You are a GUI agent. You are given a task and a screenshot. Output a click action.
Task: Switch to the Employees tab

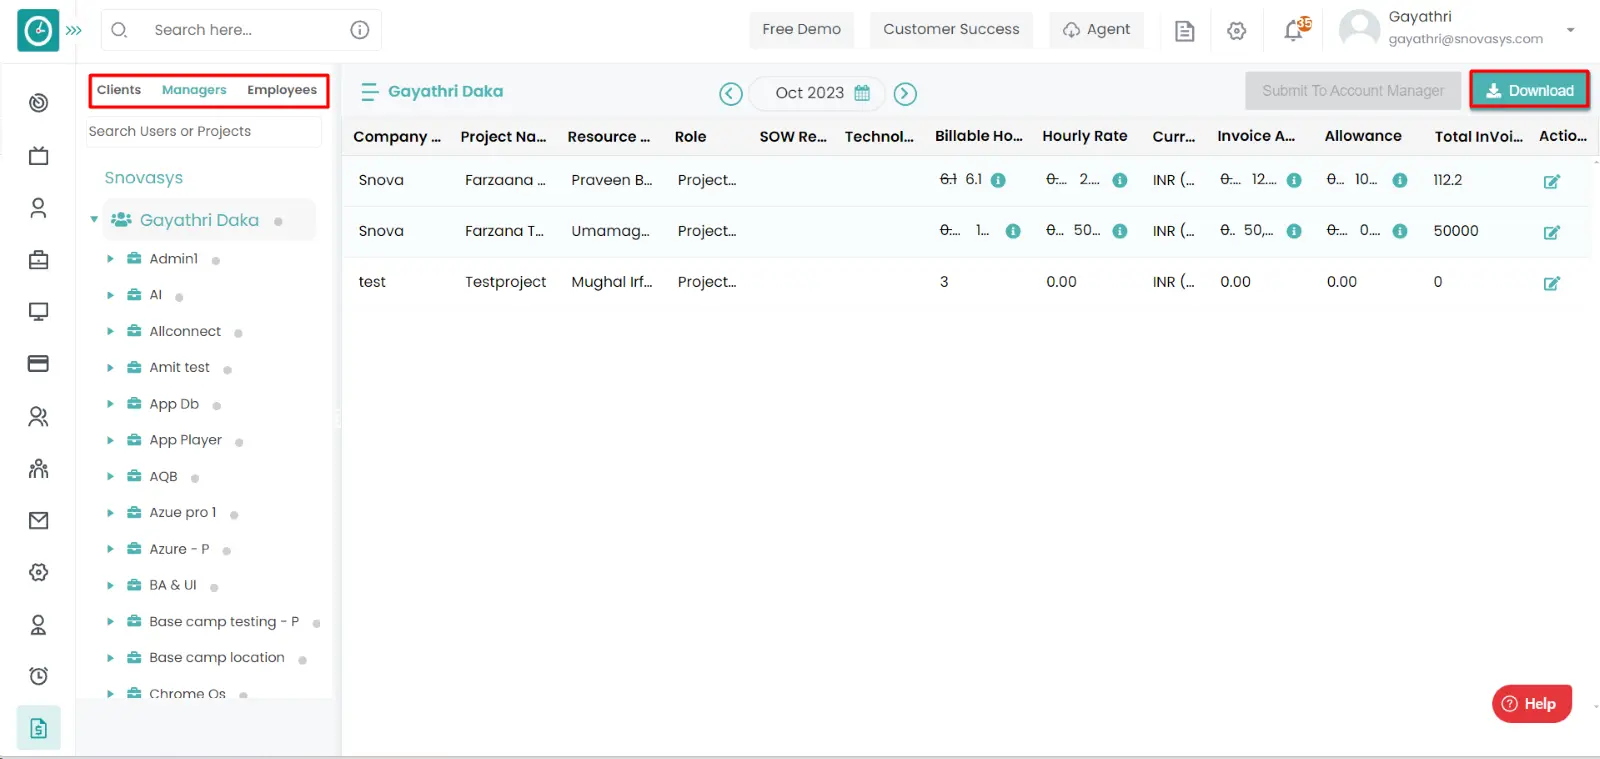(282, 90)
